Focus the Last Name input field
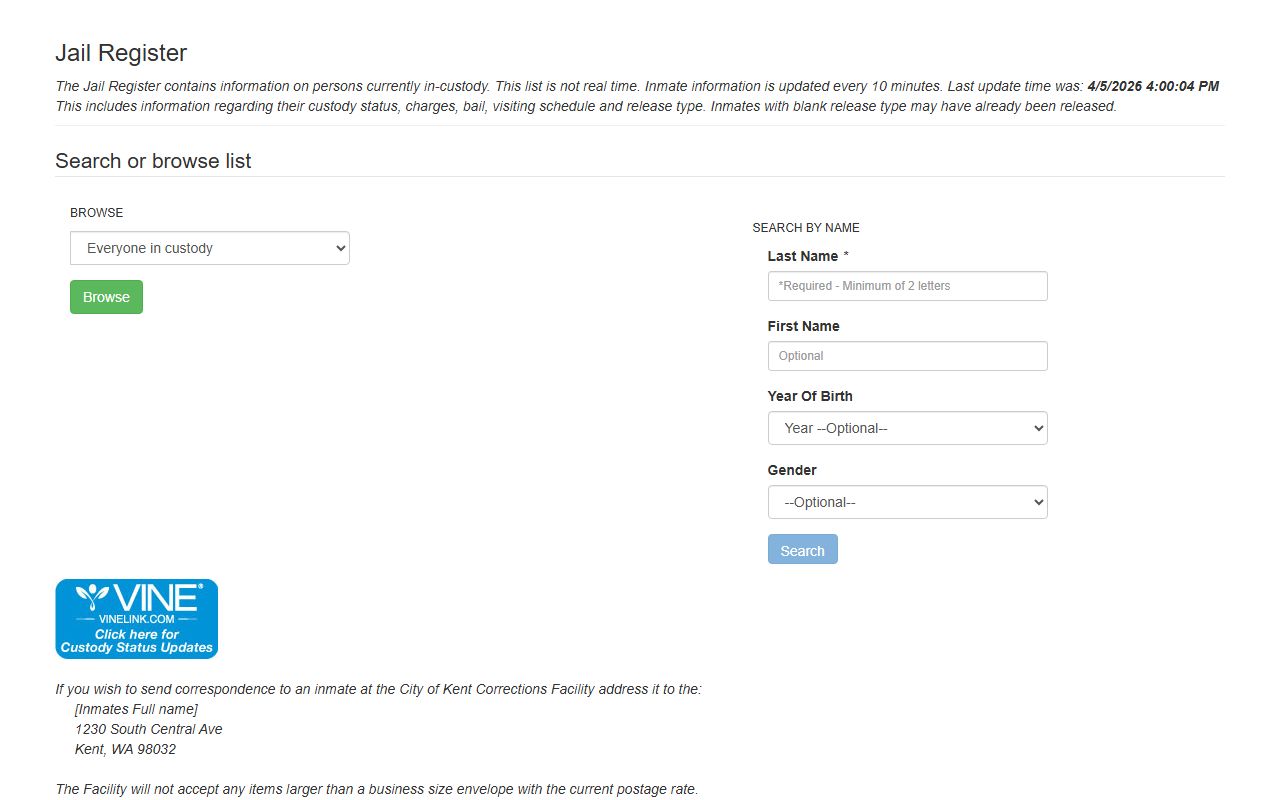The image size is (1280, 800). point(908,286)
